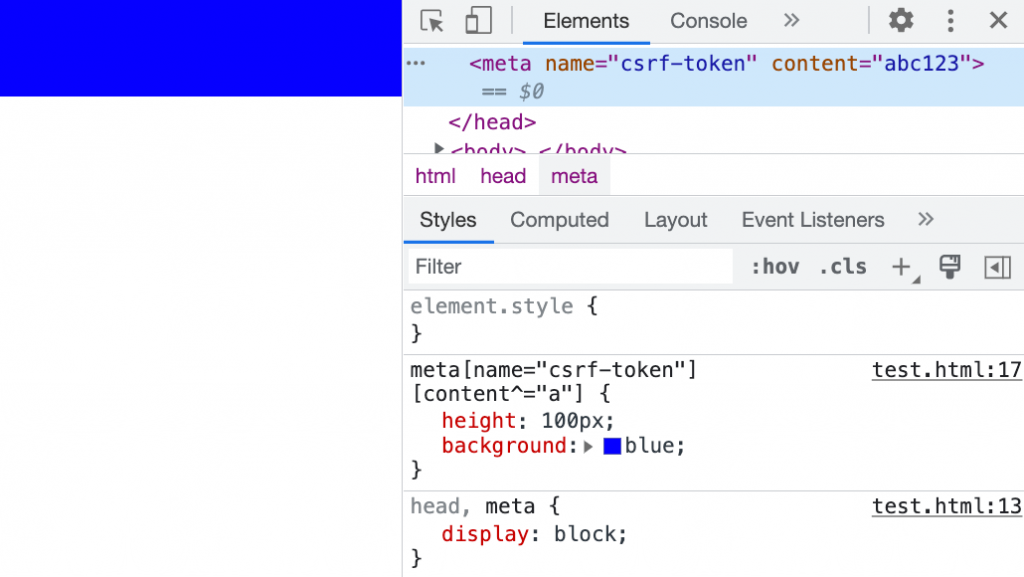The height and width of the screenshot is (577, 1024).
Task: Toggle the device toolbar icon
Action: [478, 21]
